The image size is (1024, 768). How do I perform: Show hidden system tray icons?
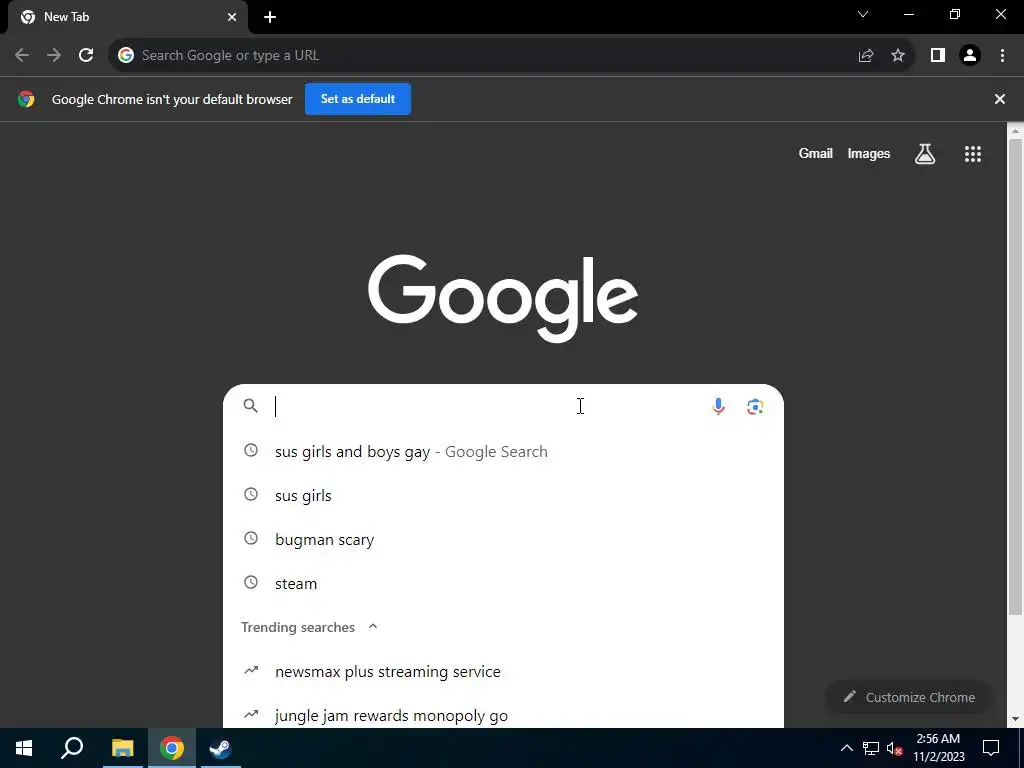(x=846, y=748)
